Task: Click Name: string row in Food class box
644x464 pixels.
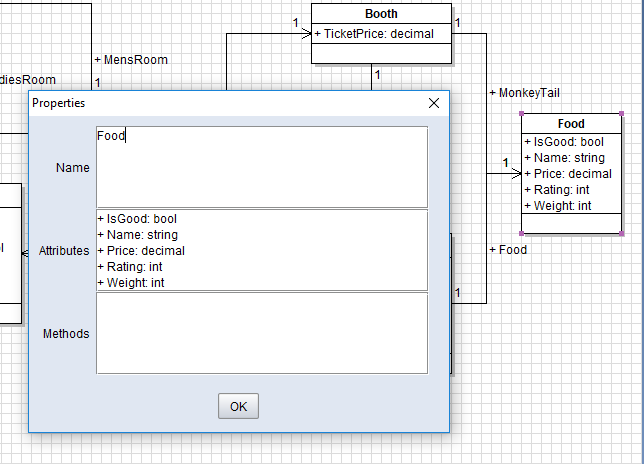Action: coord(564,158)
